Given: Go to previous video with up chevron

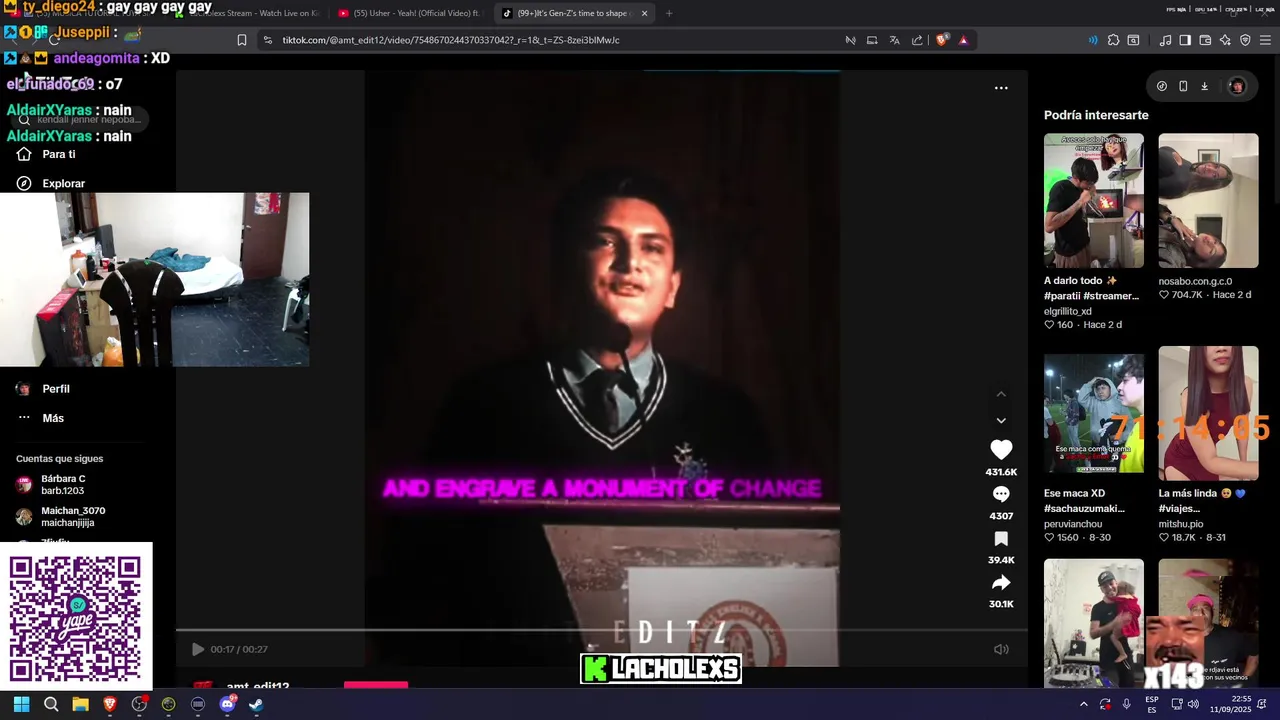Looking at the screenshot, I should 1001,394.
